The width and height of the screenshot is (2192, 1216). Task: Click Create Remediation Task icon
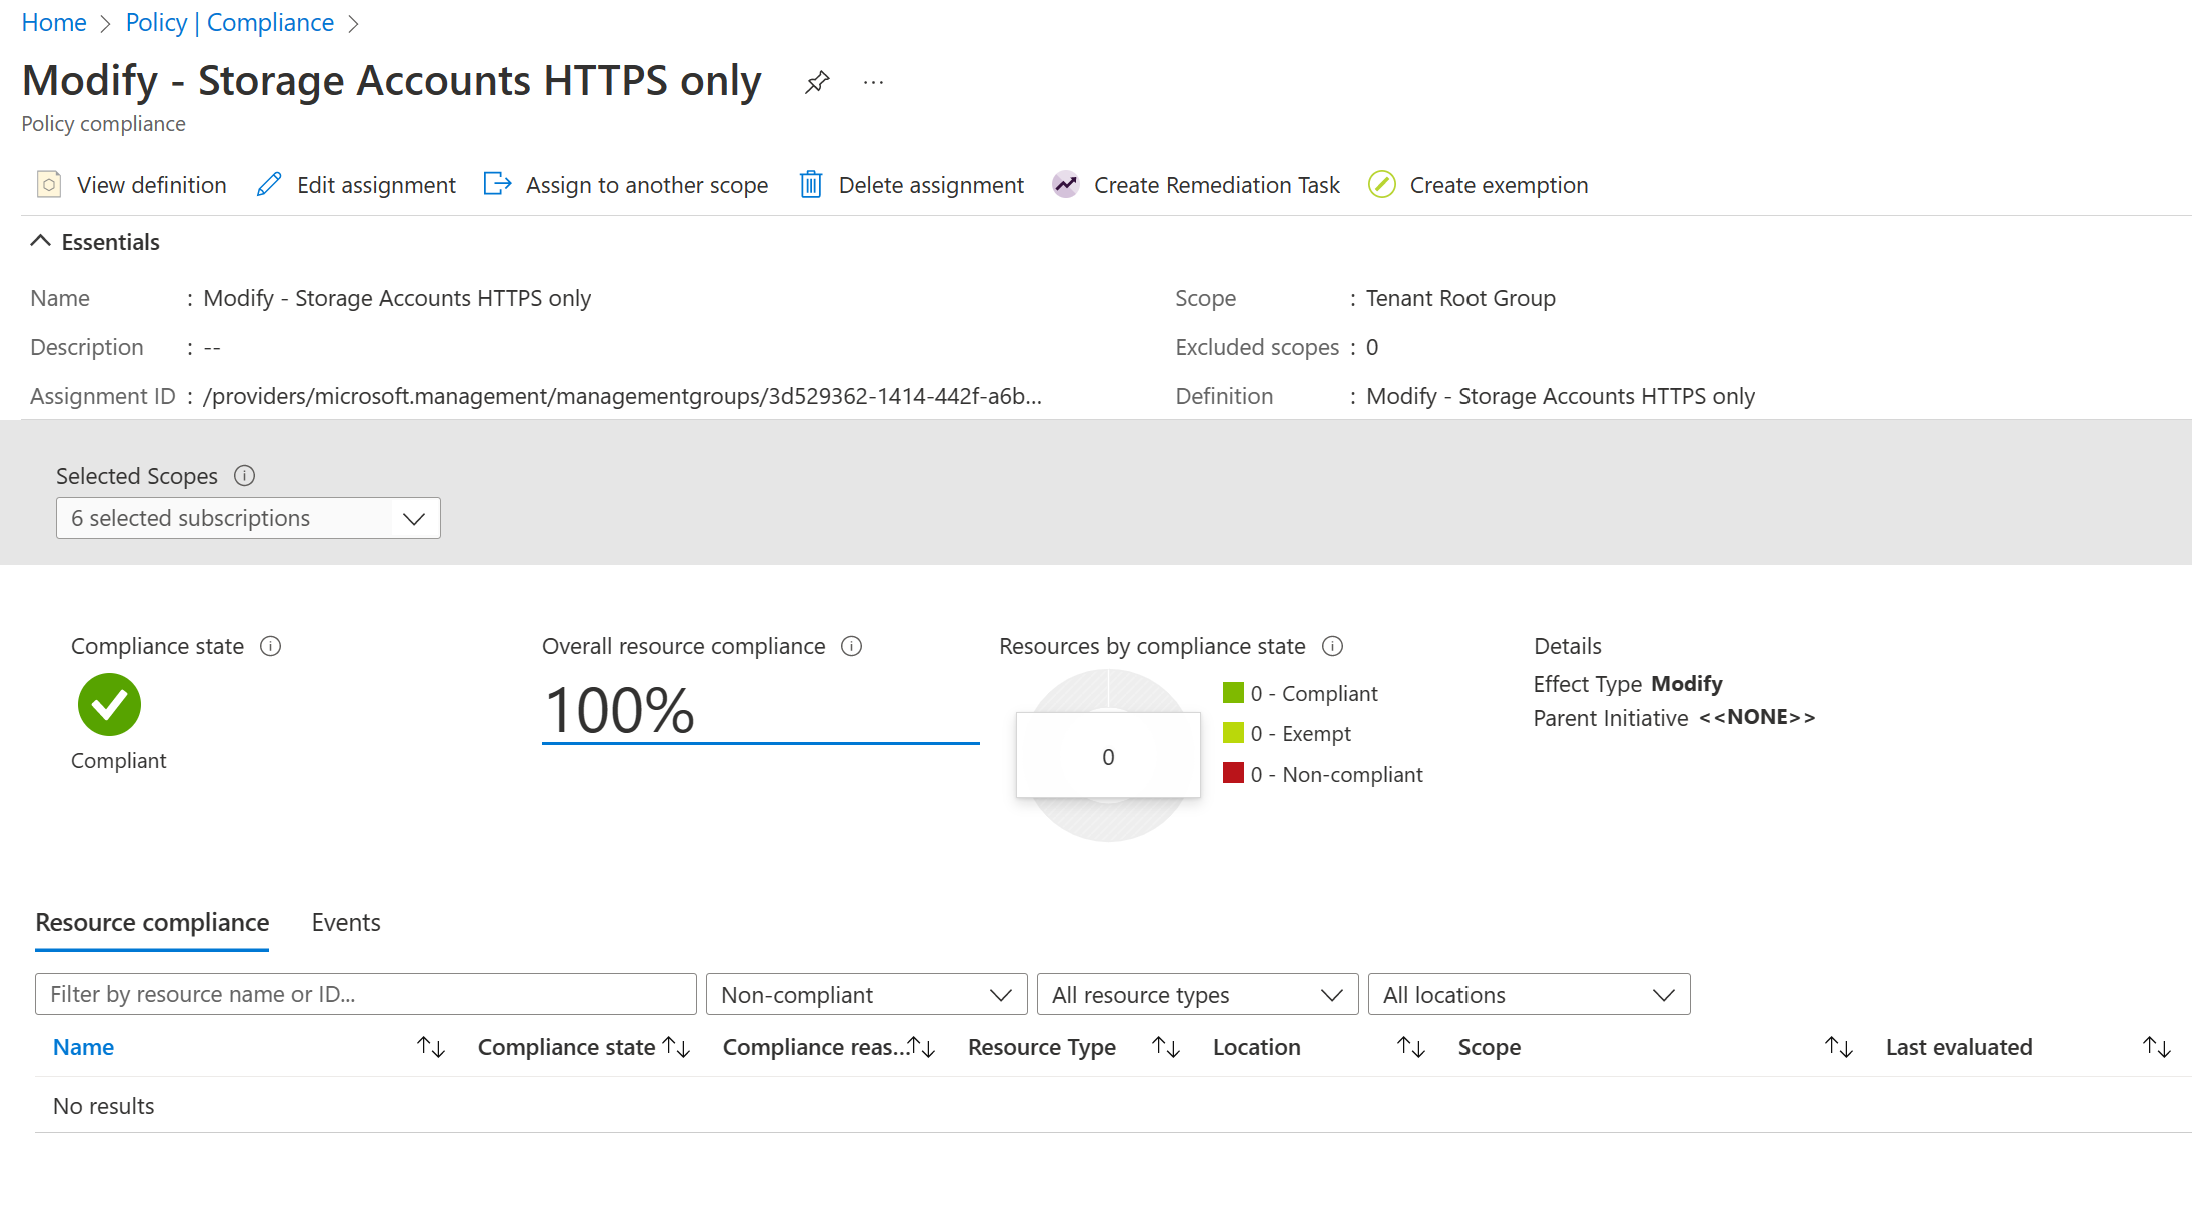pyautogui.click(x=1066, y=185)
